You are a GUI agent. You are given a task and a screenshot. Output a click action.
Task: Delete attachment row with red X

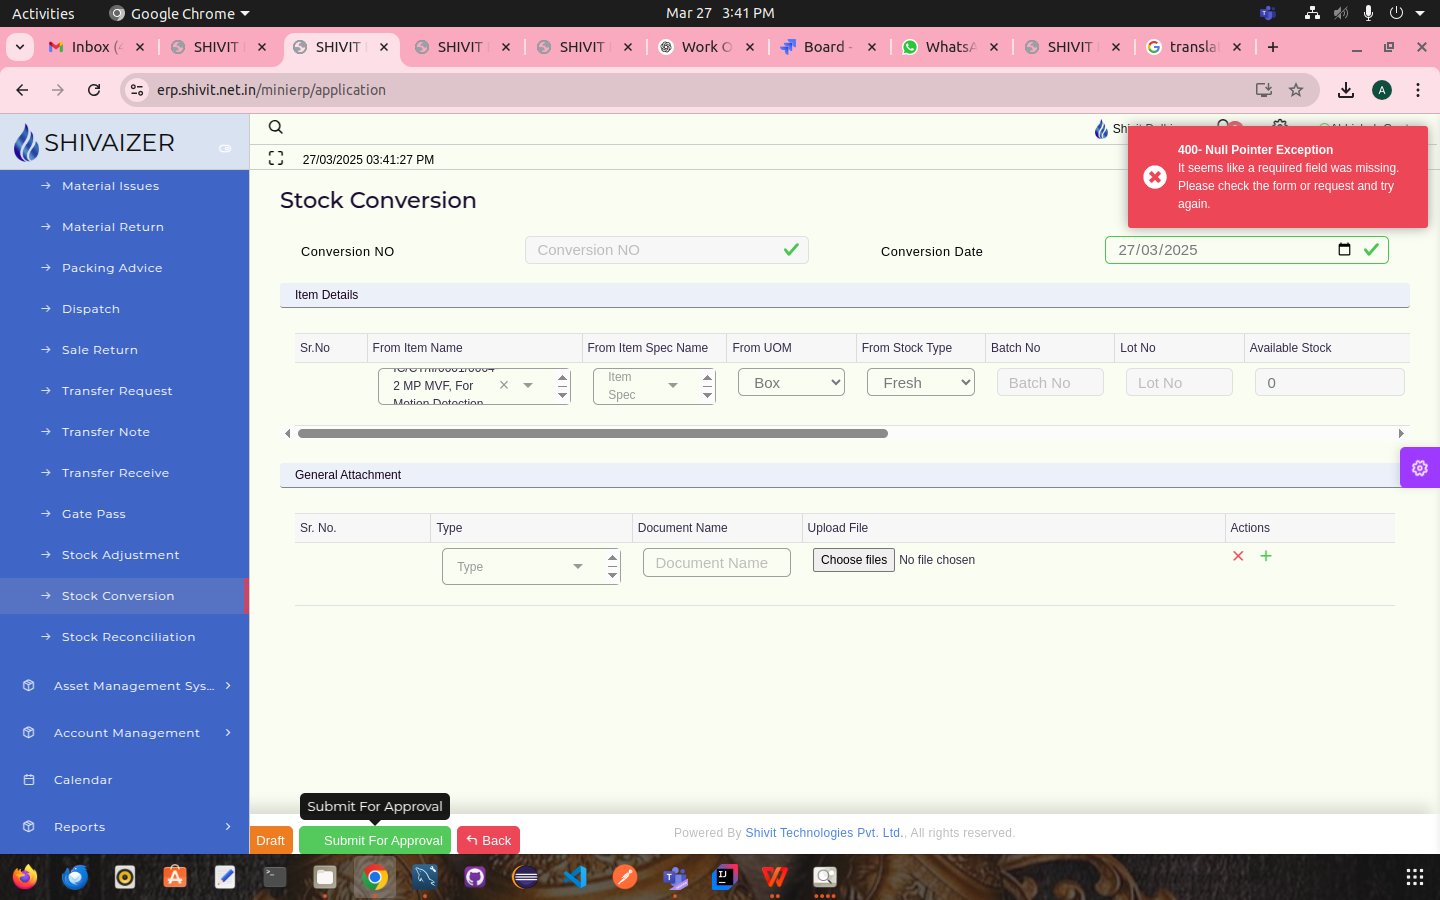(x=1238, y=556)
